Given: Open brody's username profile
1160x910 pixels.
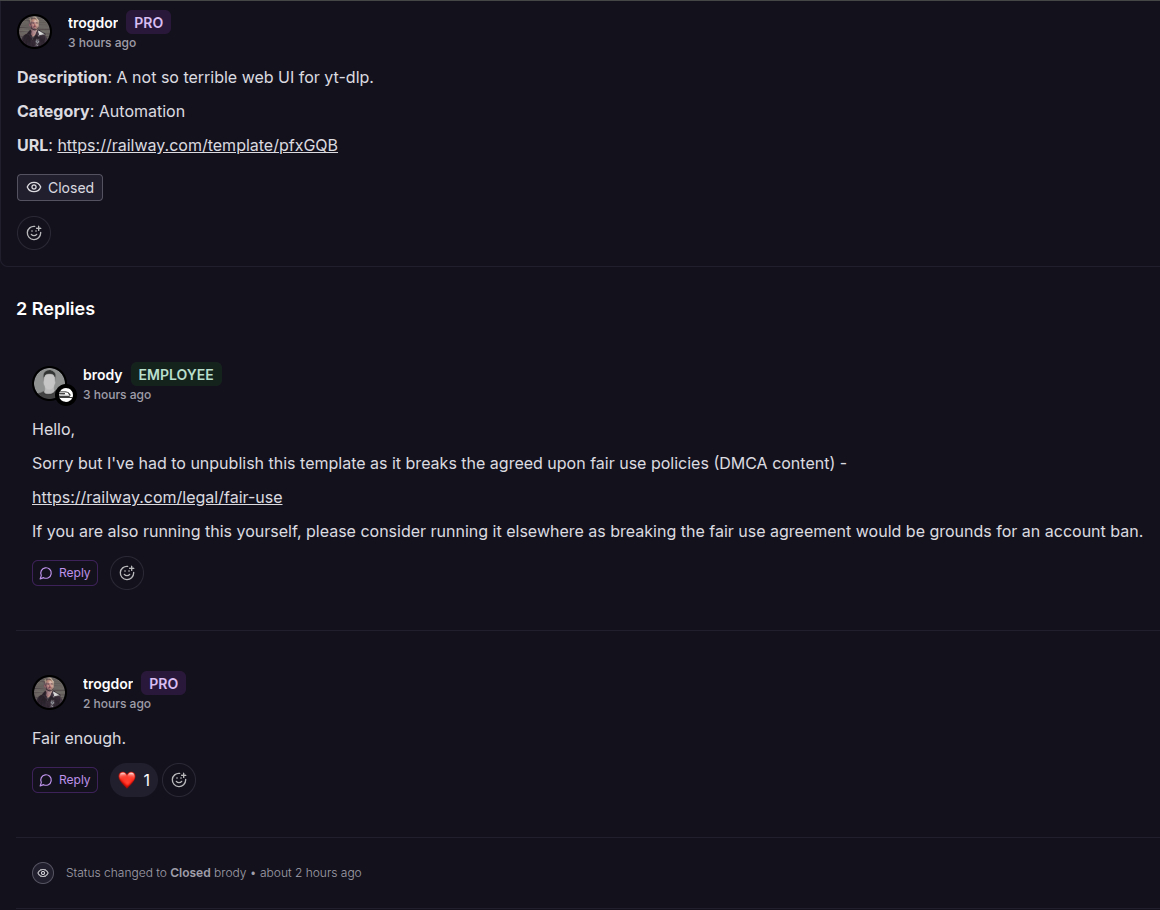Looking at the screenshot, I should coord(102,375).
